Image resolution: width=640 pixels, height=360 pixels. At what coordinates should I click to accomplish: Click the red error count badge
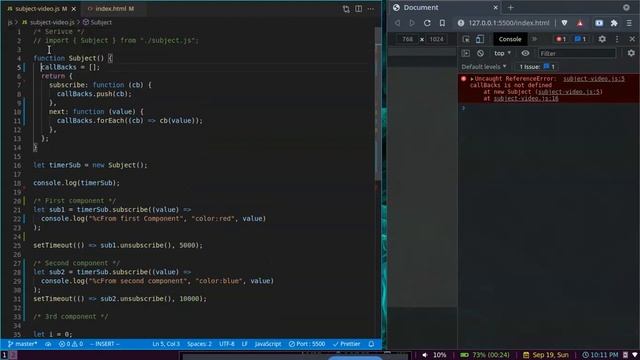561,39
